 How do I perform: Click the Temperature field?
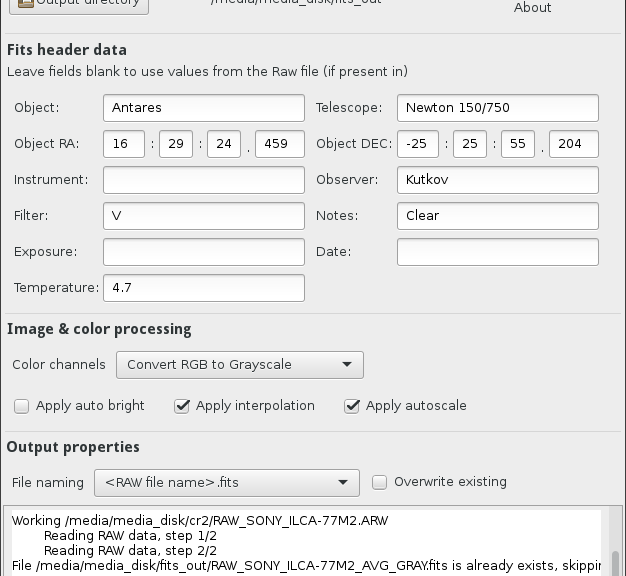[203, 288]
